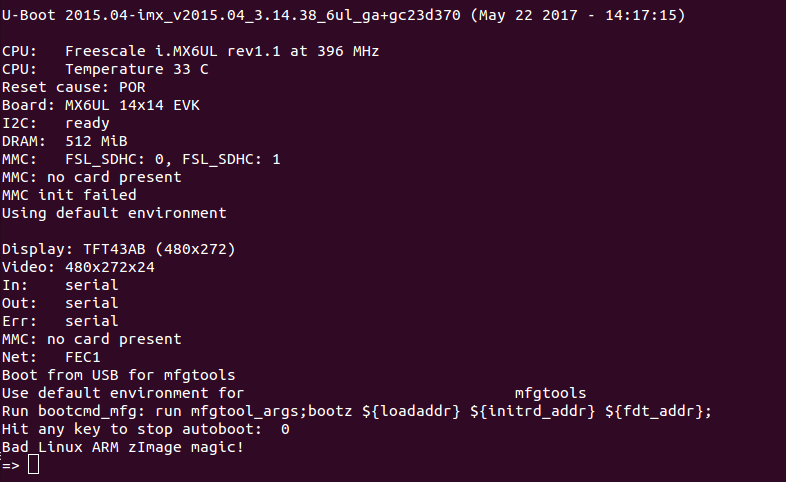Click the 'In: serial' line

point(60,285)
